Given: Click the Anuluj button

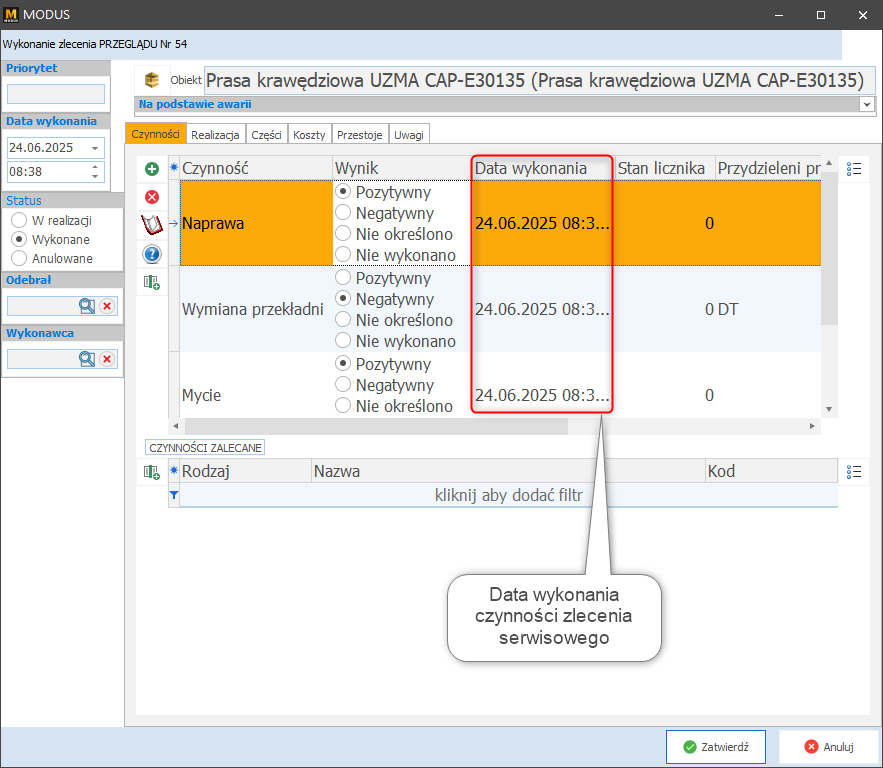Looking at the screenshot, I should (x=828, y=746).
